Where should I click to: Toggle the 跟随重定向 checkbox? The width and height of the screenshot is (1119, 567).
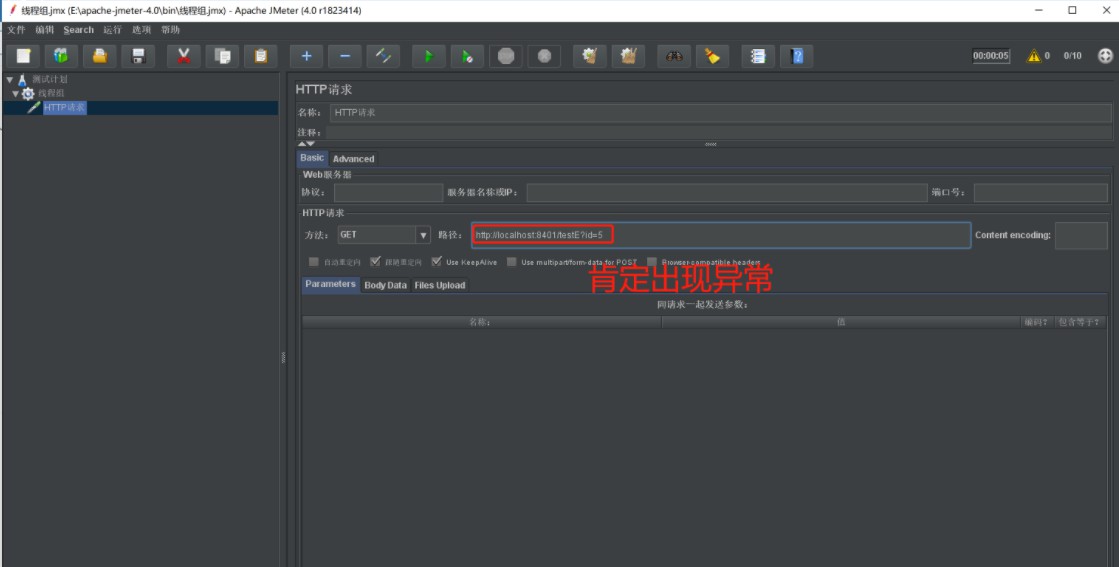[x=375, y=262]
